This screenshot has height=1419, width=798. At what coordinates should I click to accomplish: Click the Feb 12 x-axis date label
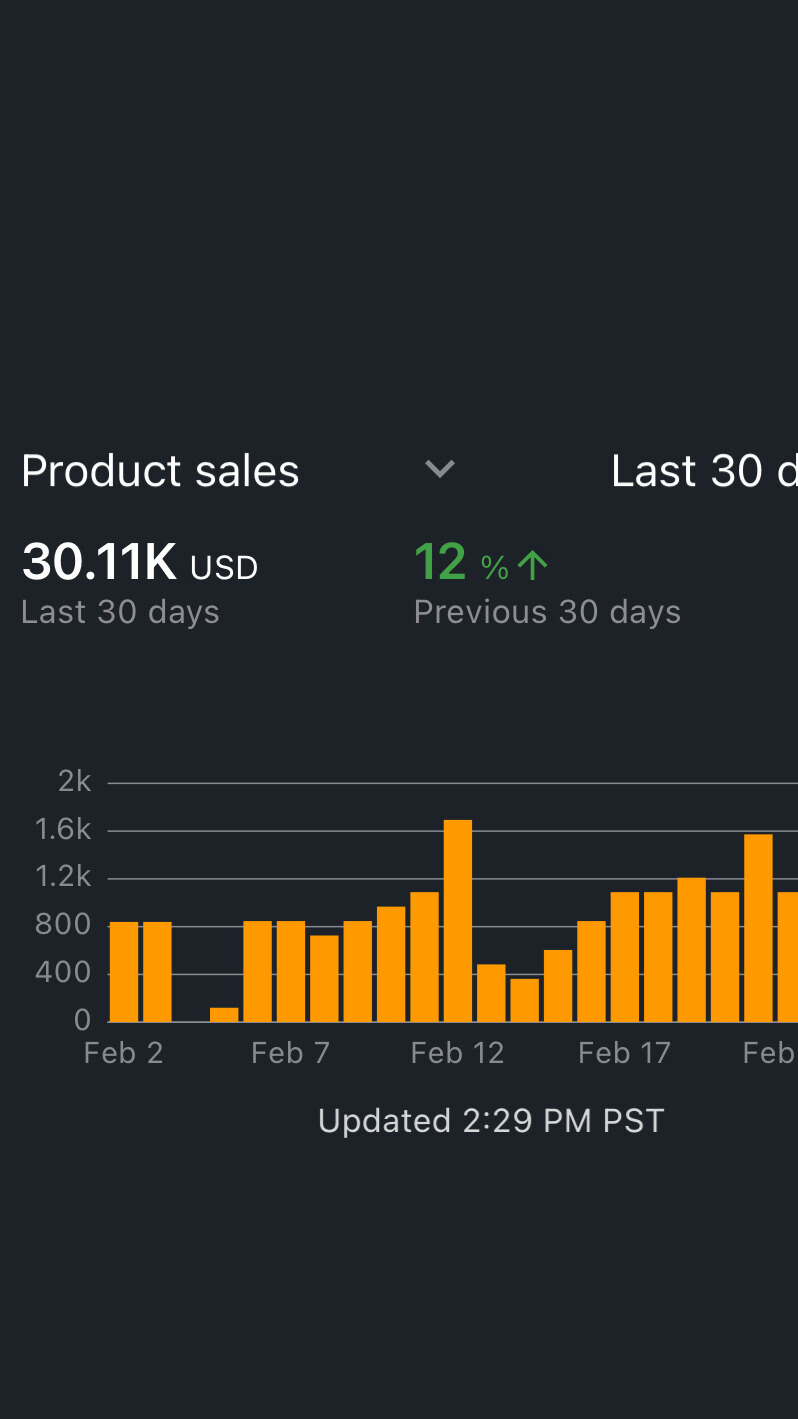click(x=457, y=1053)
